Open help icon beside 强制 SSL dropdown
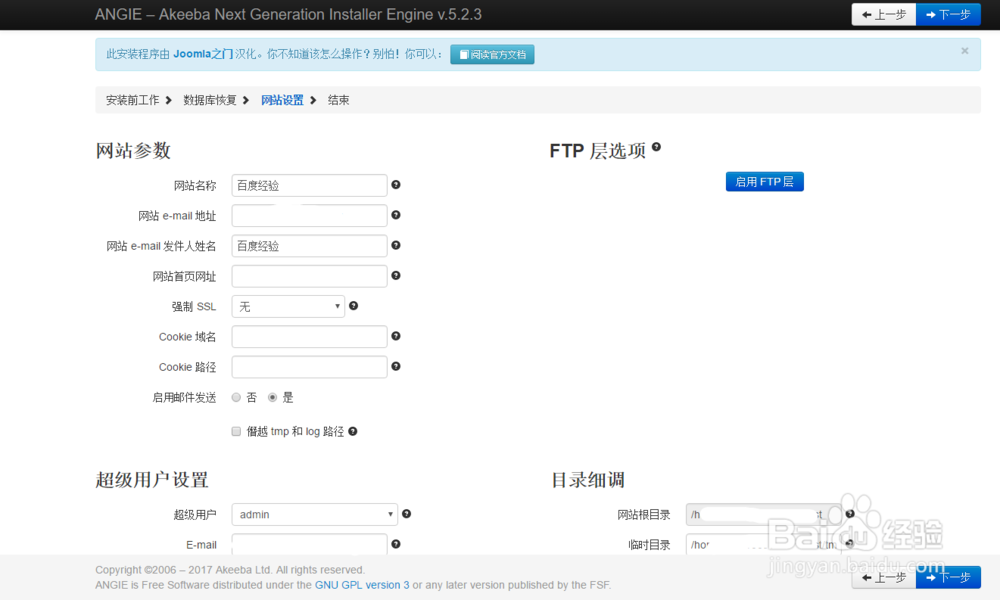This screenshot has height=600, width=1000. (x=353, y=306)
